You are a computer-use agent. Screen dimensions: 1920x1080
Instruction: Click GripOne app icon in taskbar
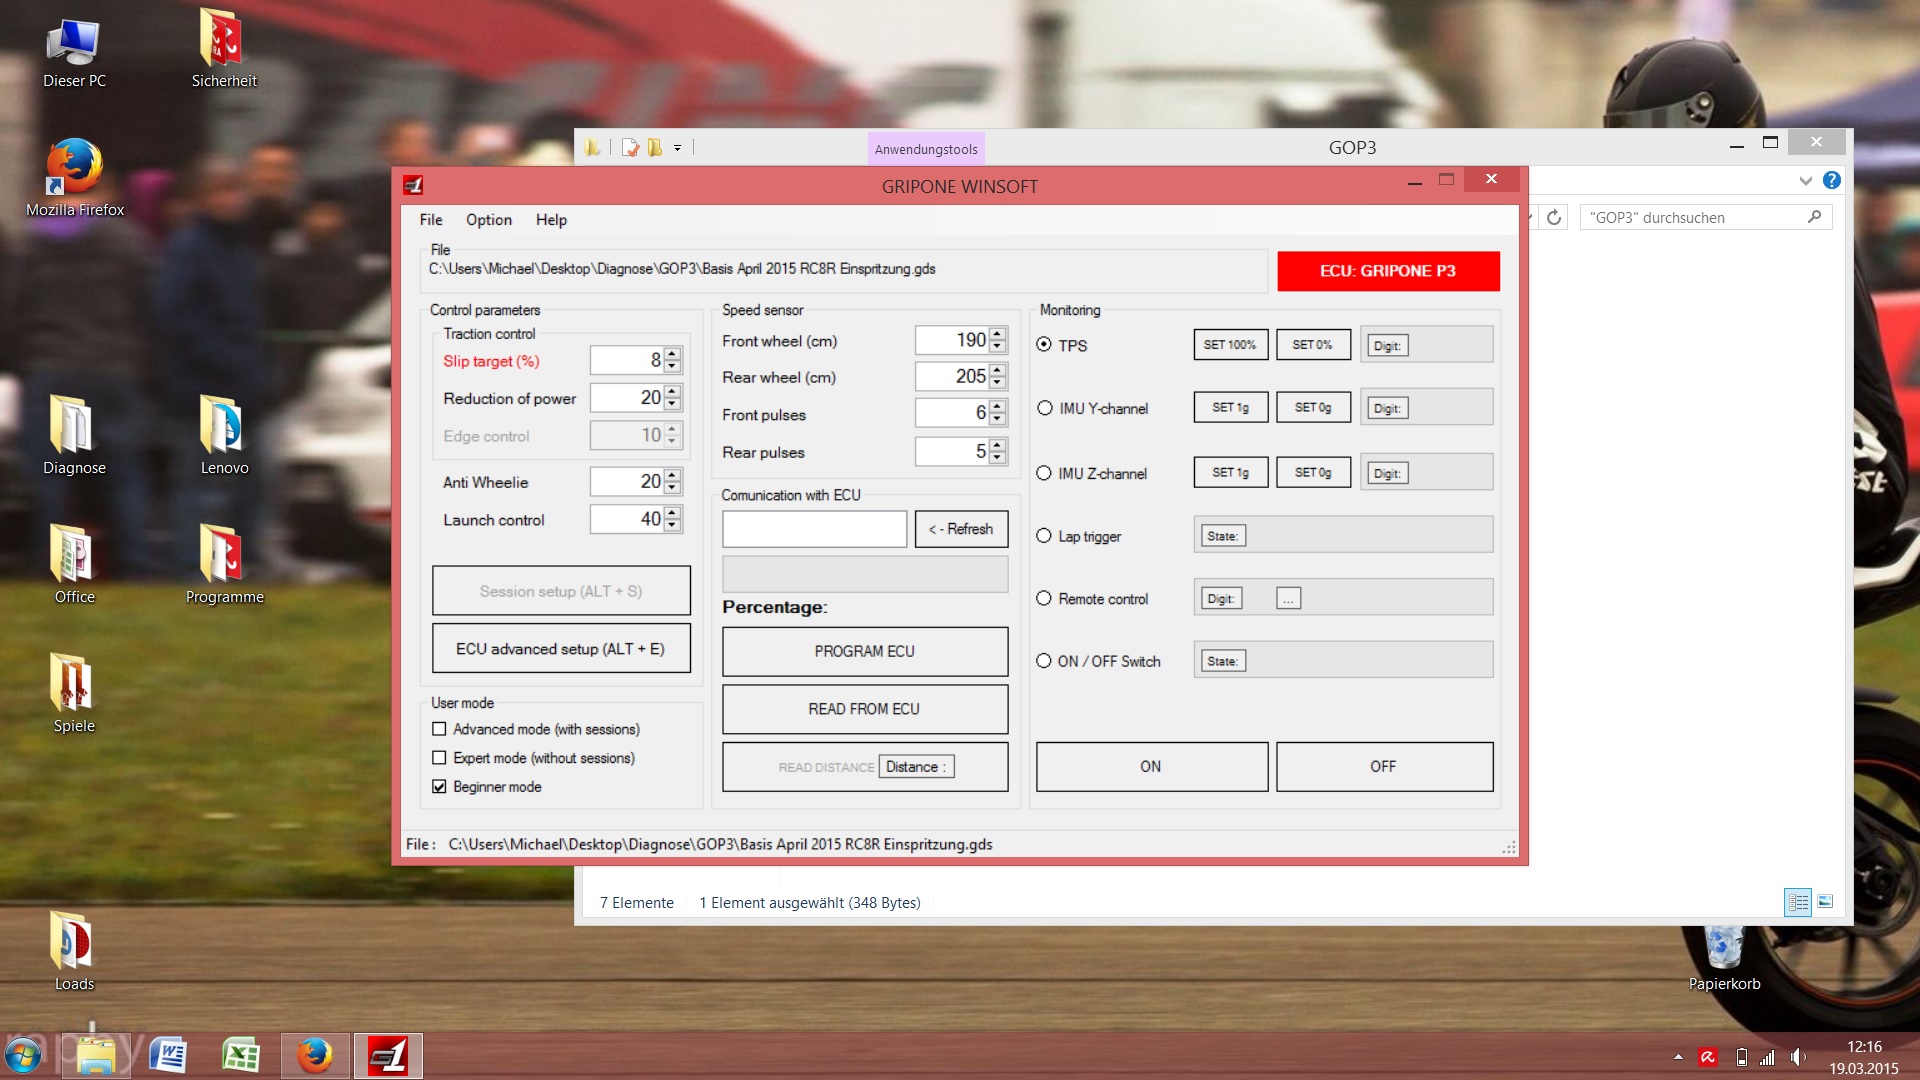tap(388, 1056)
